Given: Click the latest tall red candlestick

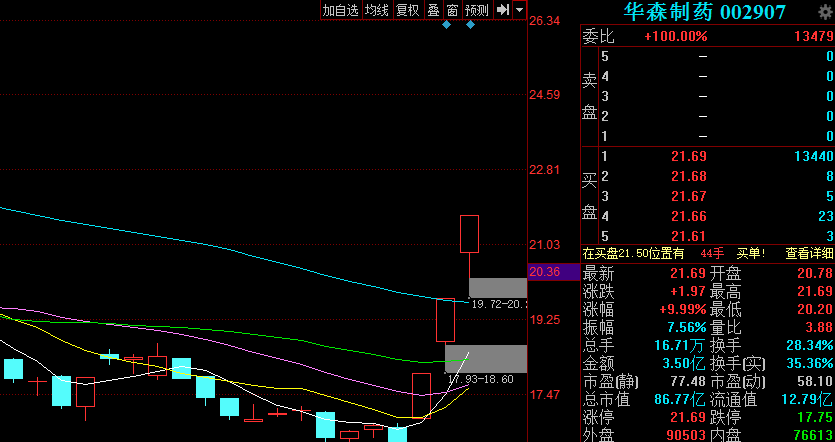Looking at the screenshot, I should coord(469,233).
